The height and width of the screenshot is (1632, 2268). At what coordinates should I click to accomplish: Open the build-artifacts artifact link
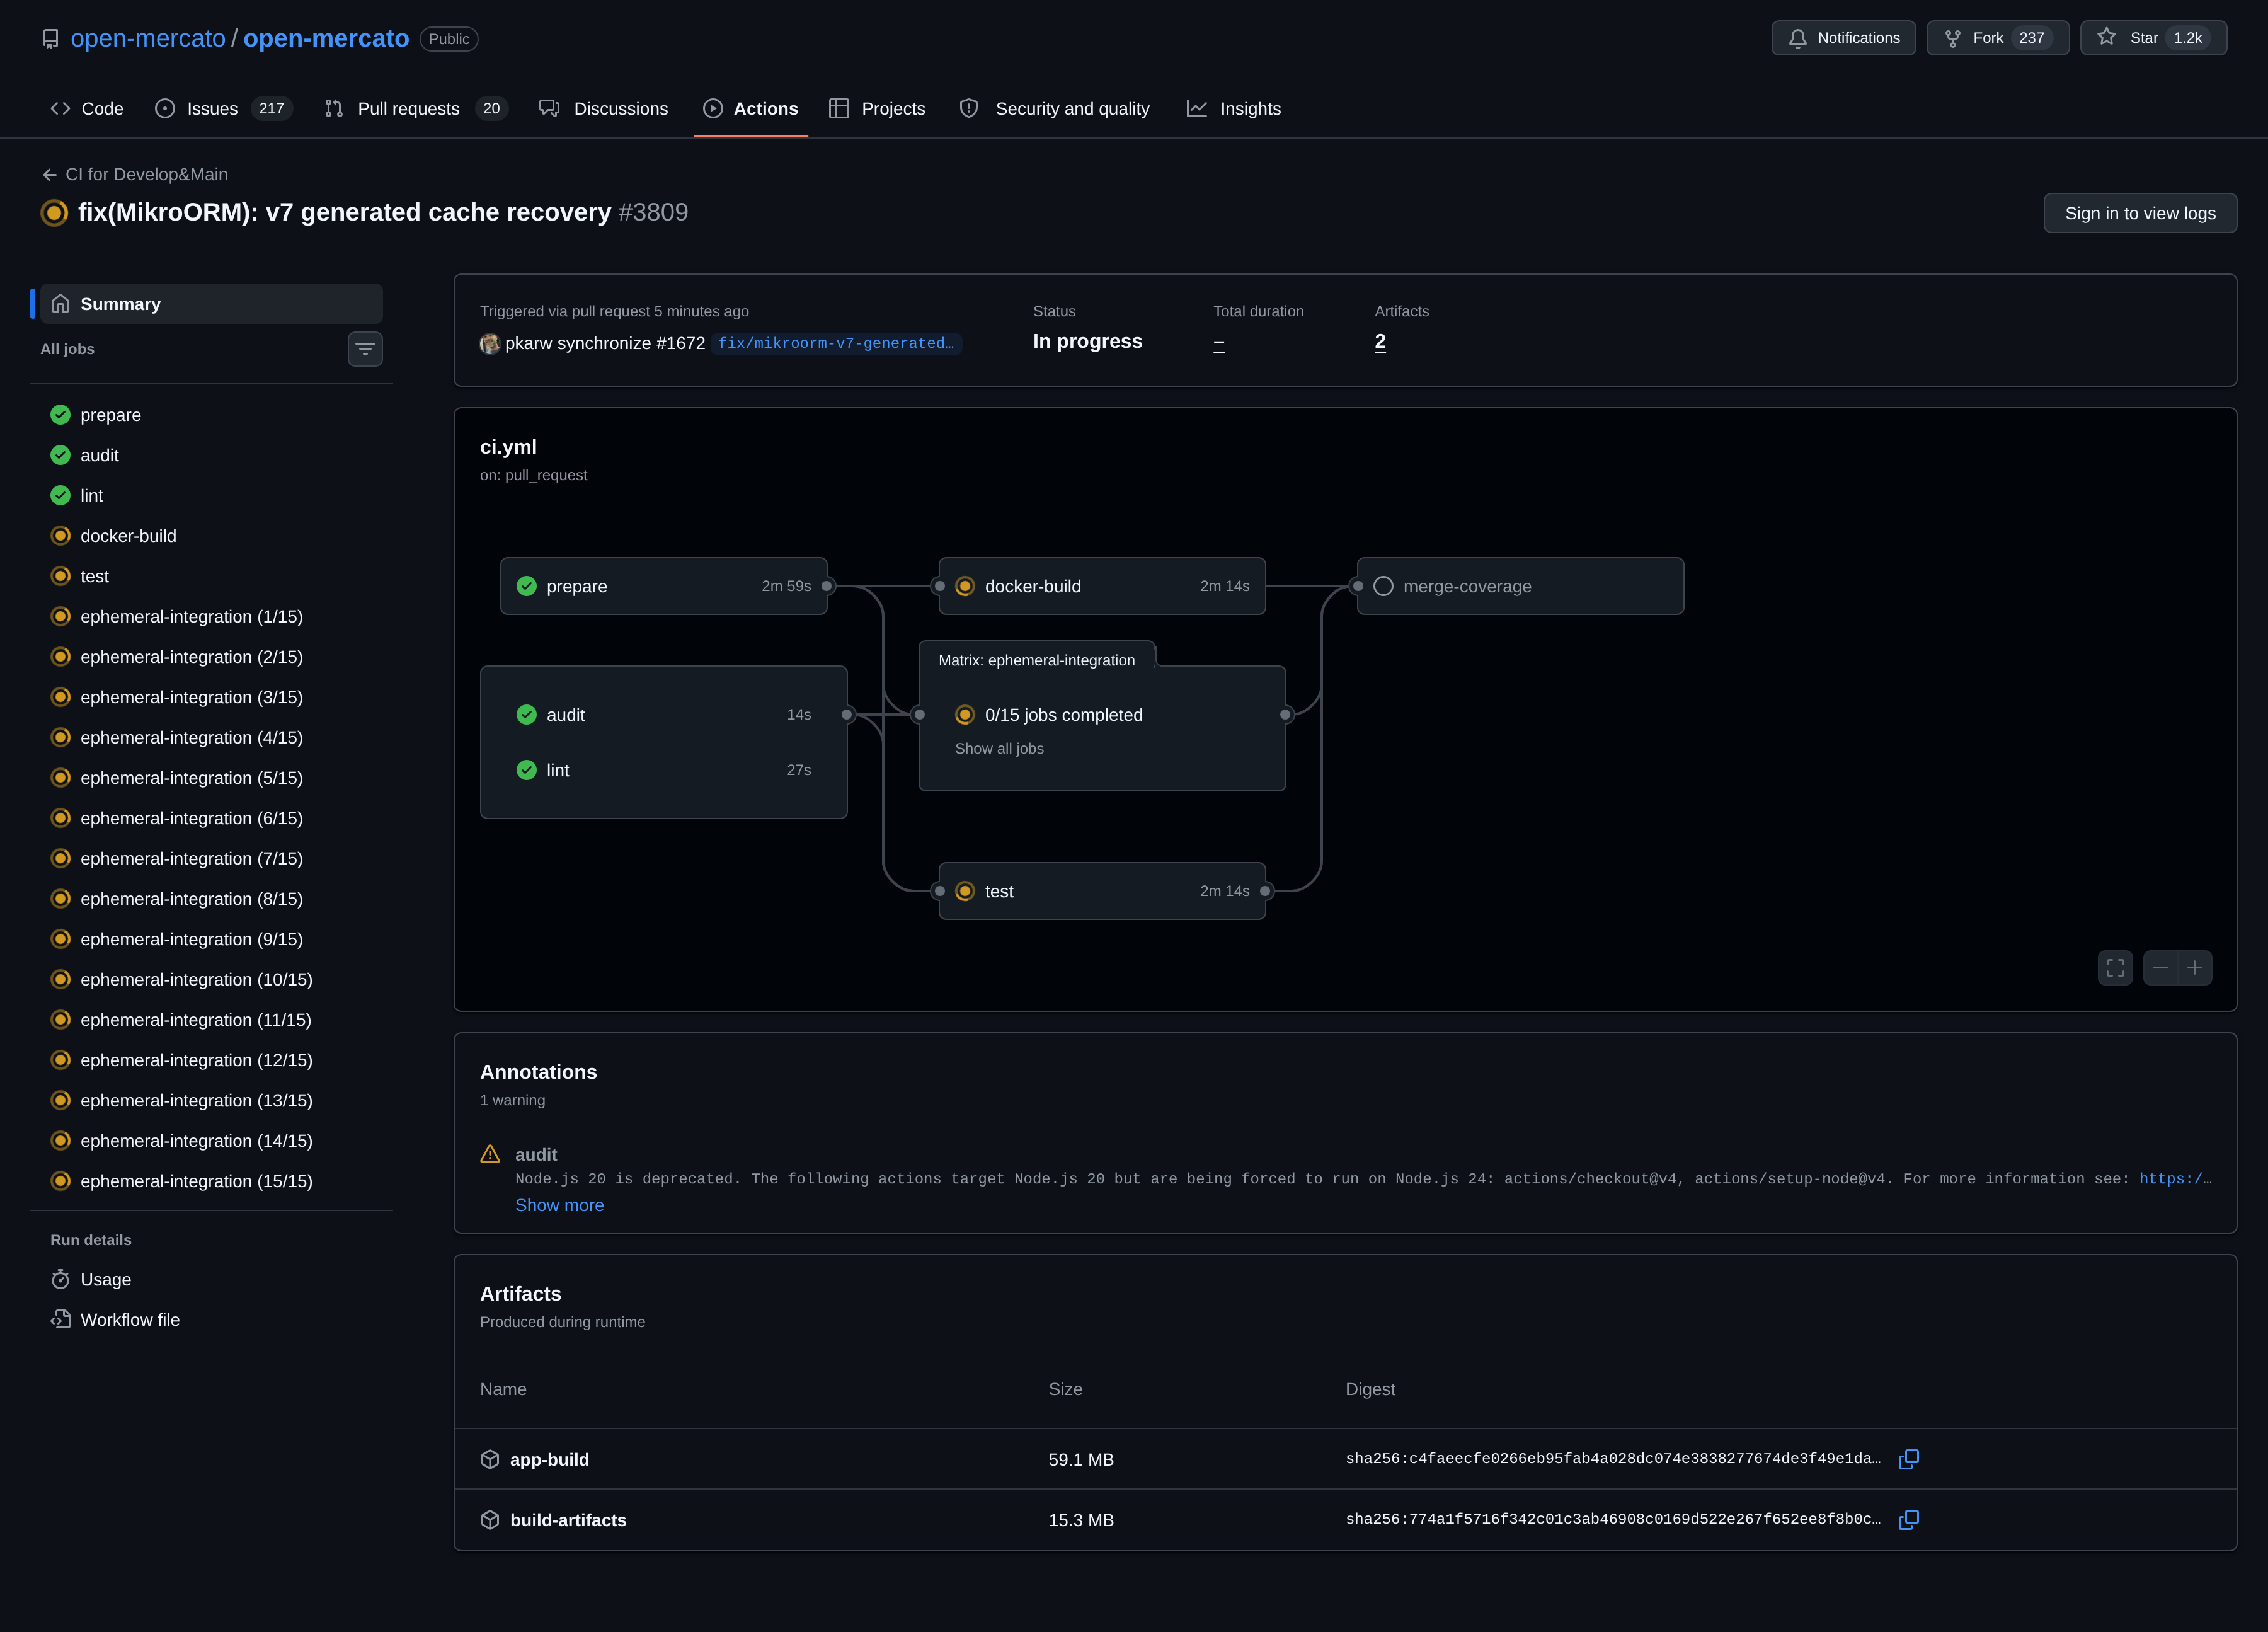click(x=568, y=1520)
